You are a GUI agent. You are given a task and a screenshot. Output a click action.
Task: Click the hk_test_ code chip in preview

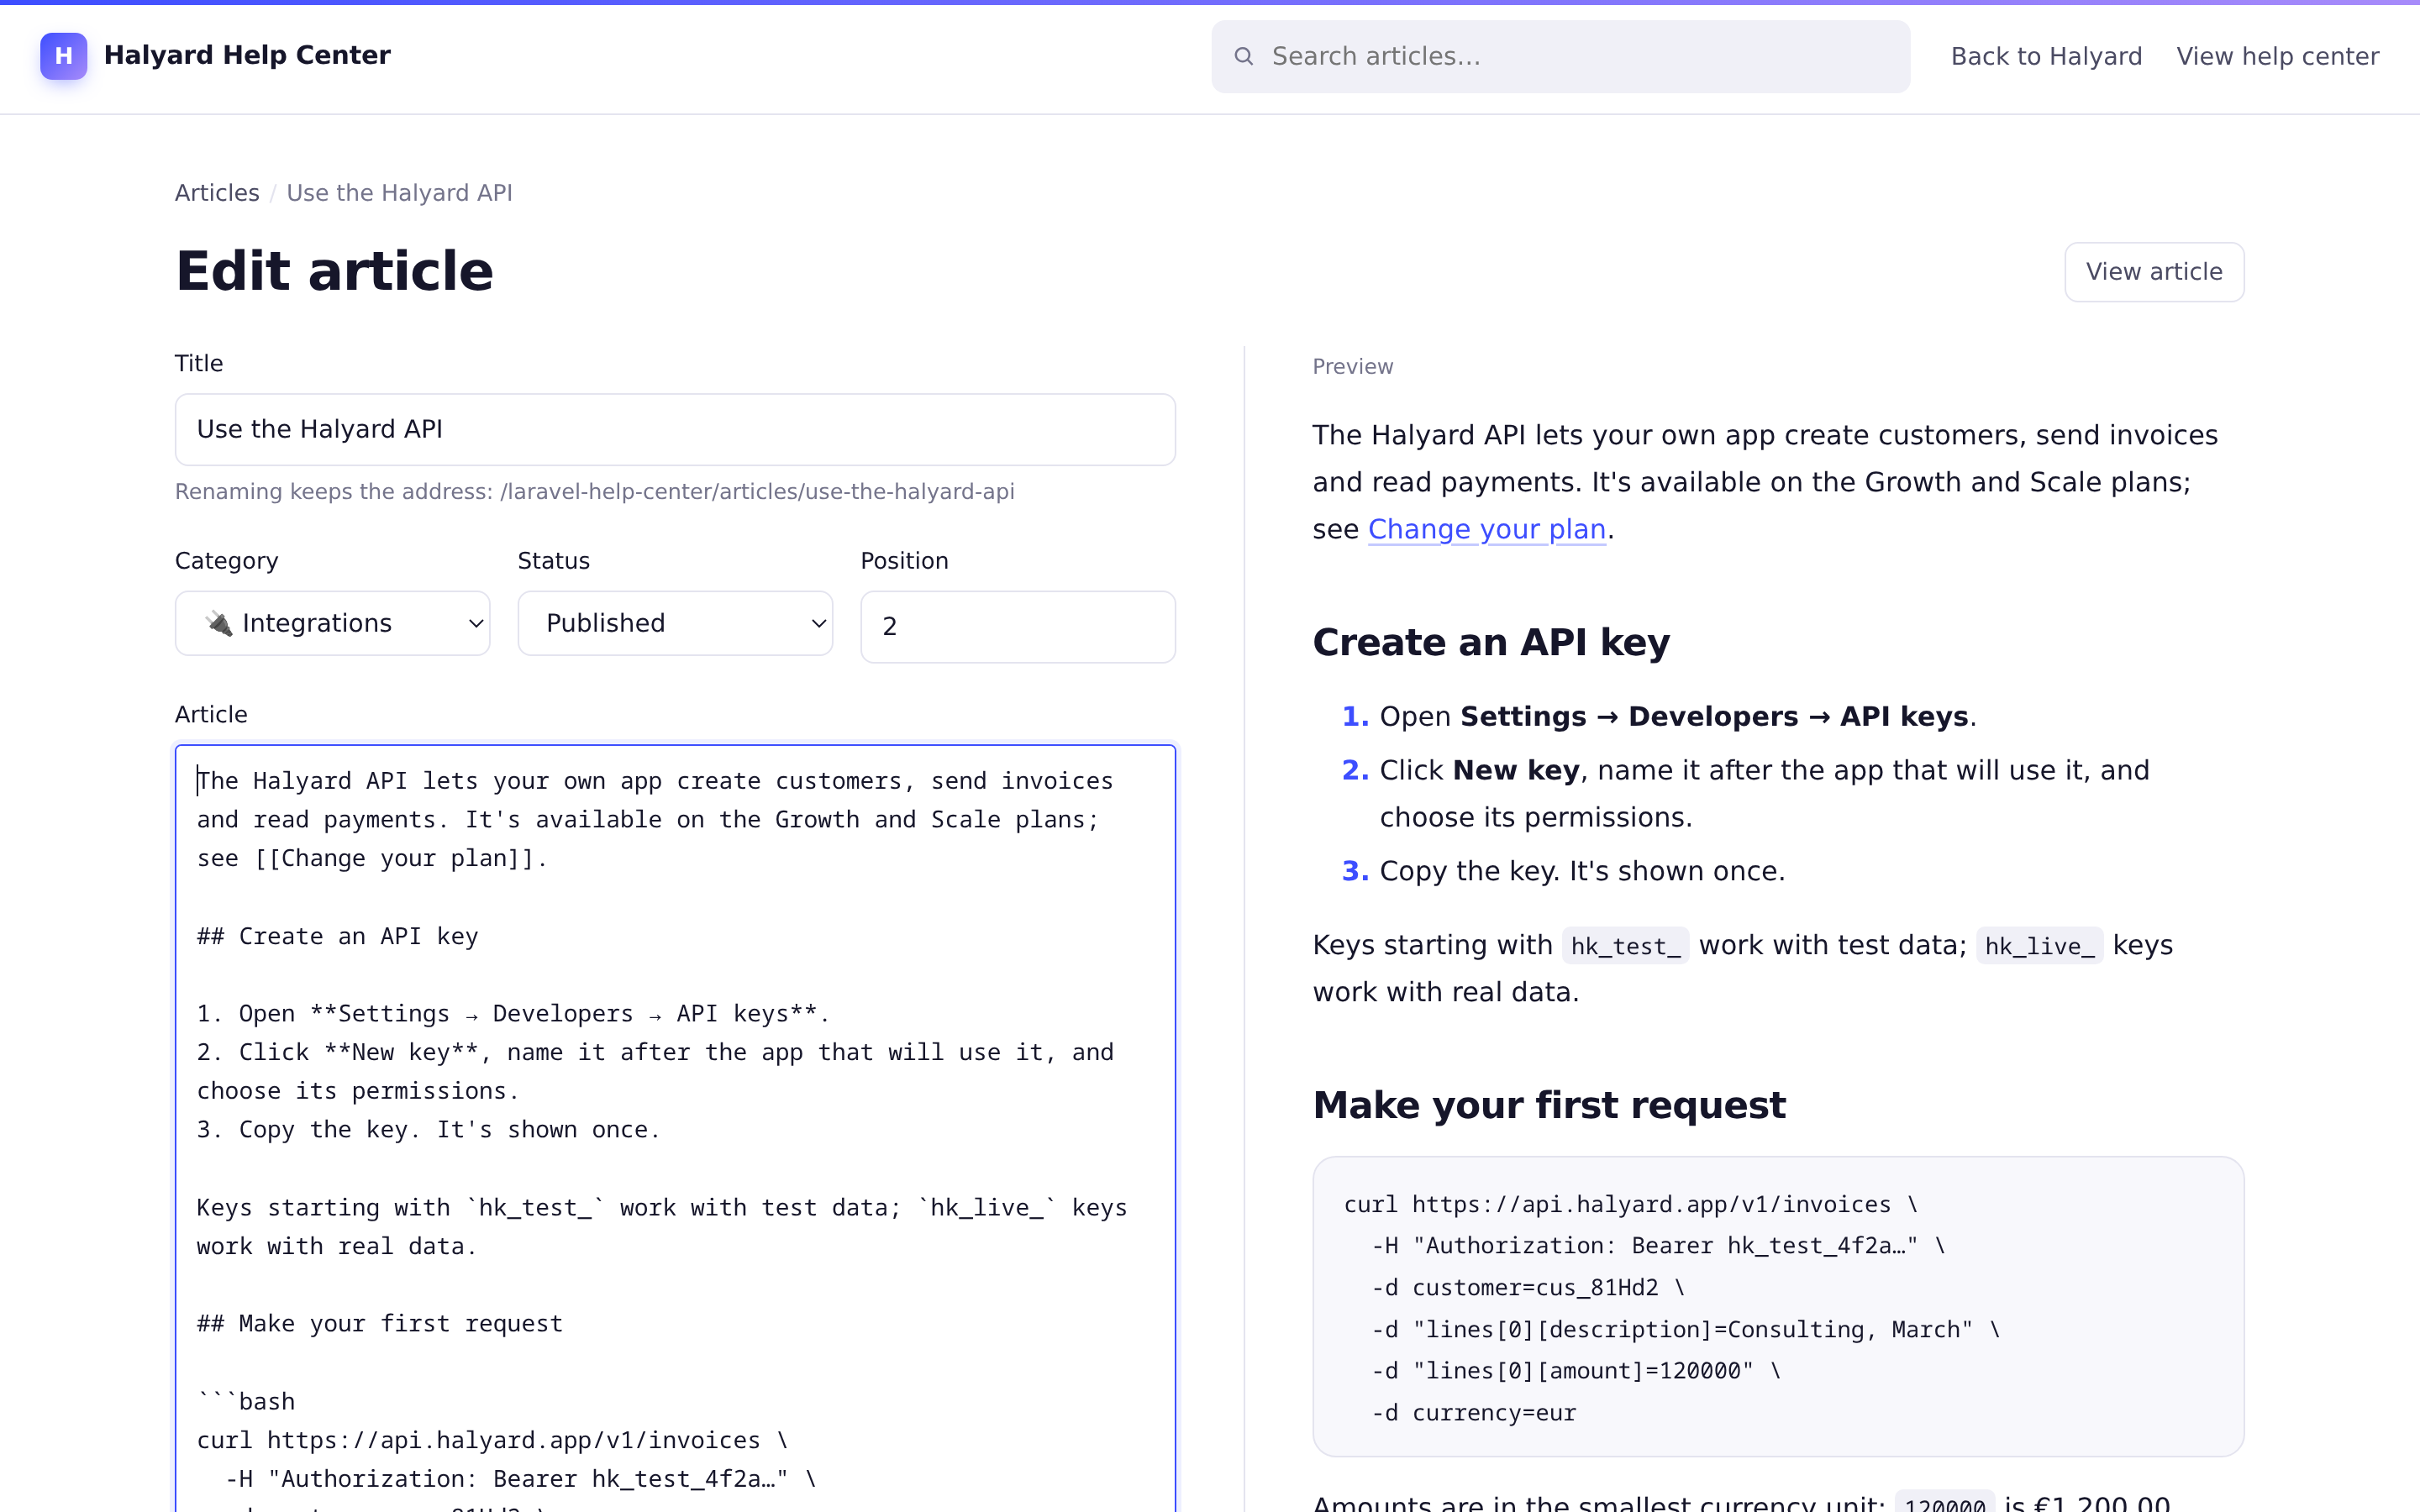click(x=1625, y=946)
